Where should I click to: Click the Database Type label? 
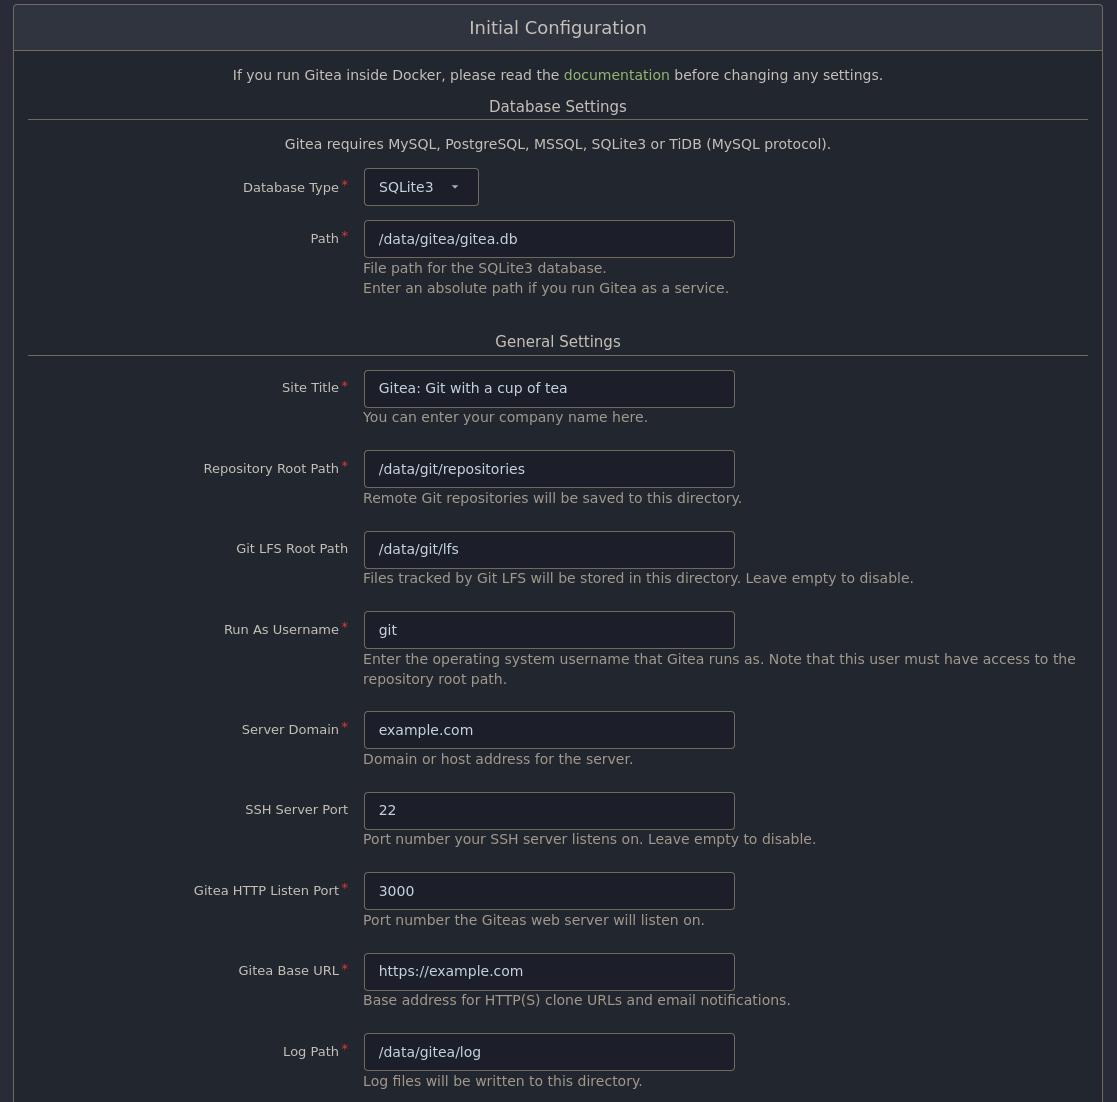pyautogui.click(x=290, y=188)
